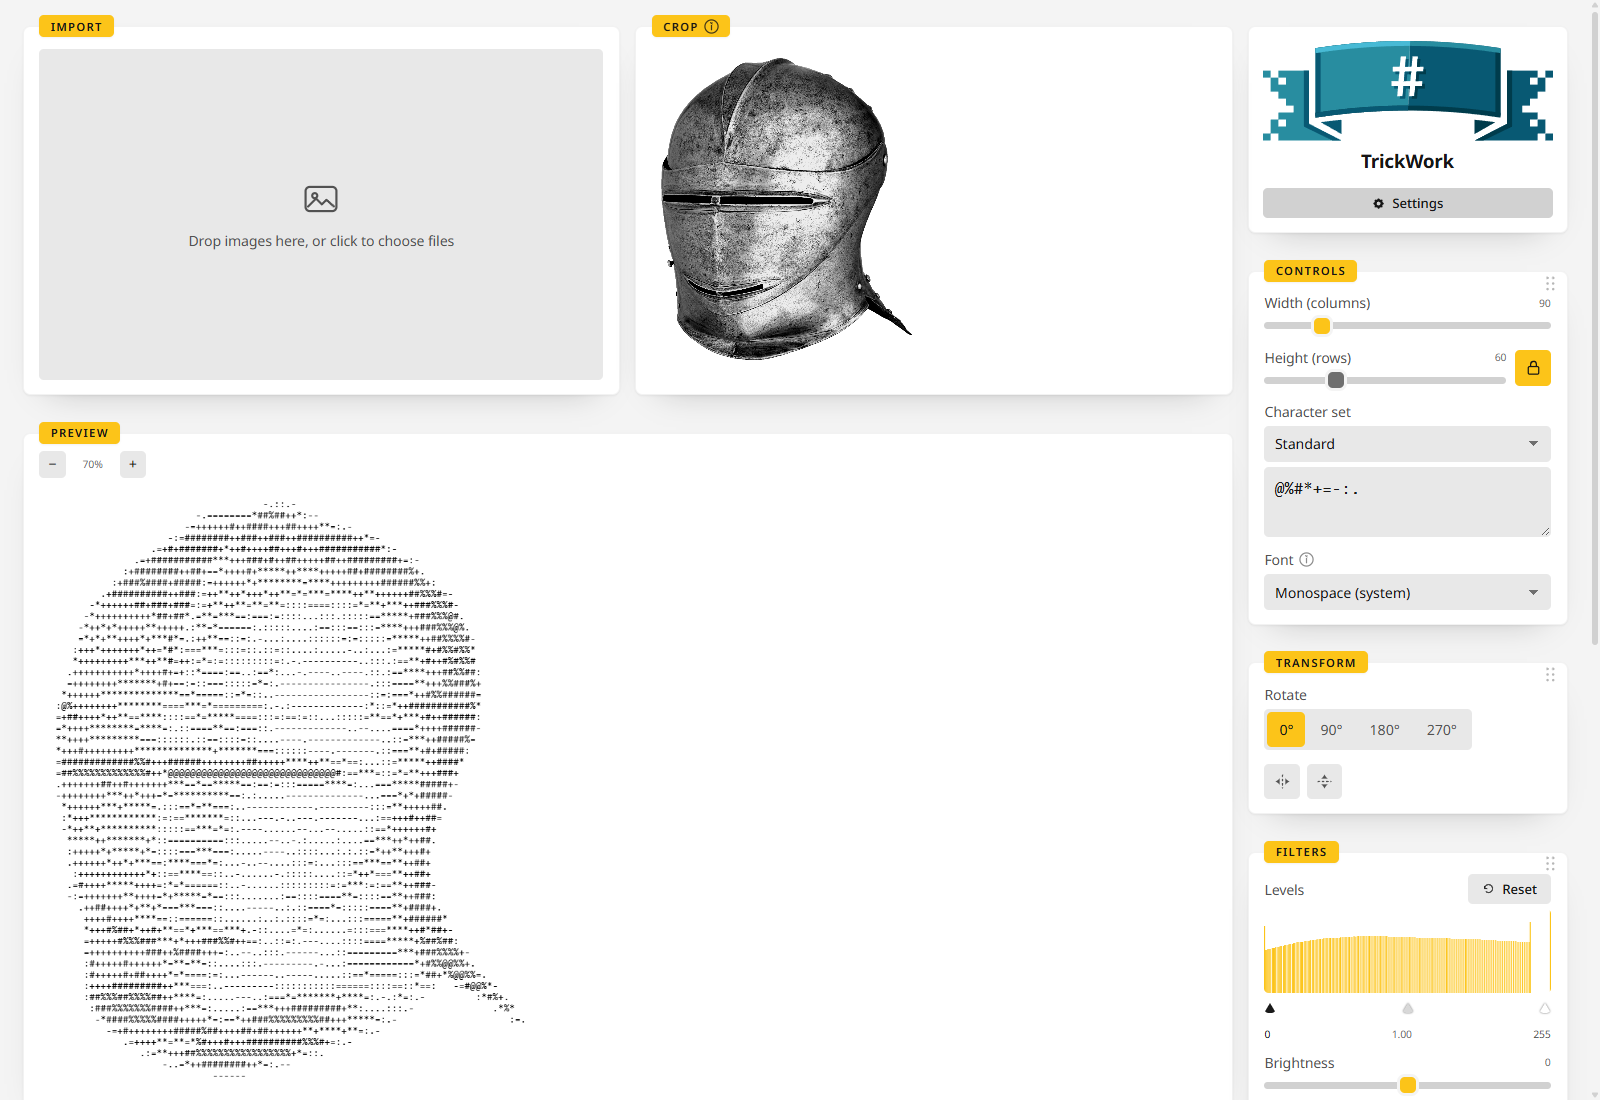Adjust the Width (columns) slider handle
1600x1100 pixels.
(x=1322, y=326)
